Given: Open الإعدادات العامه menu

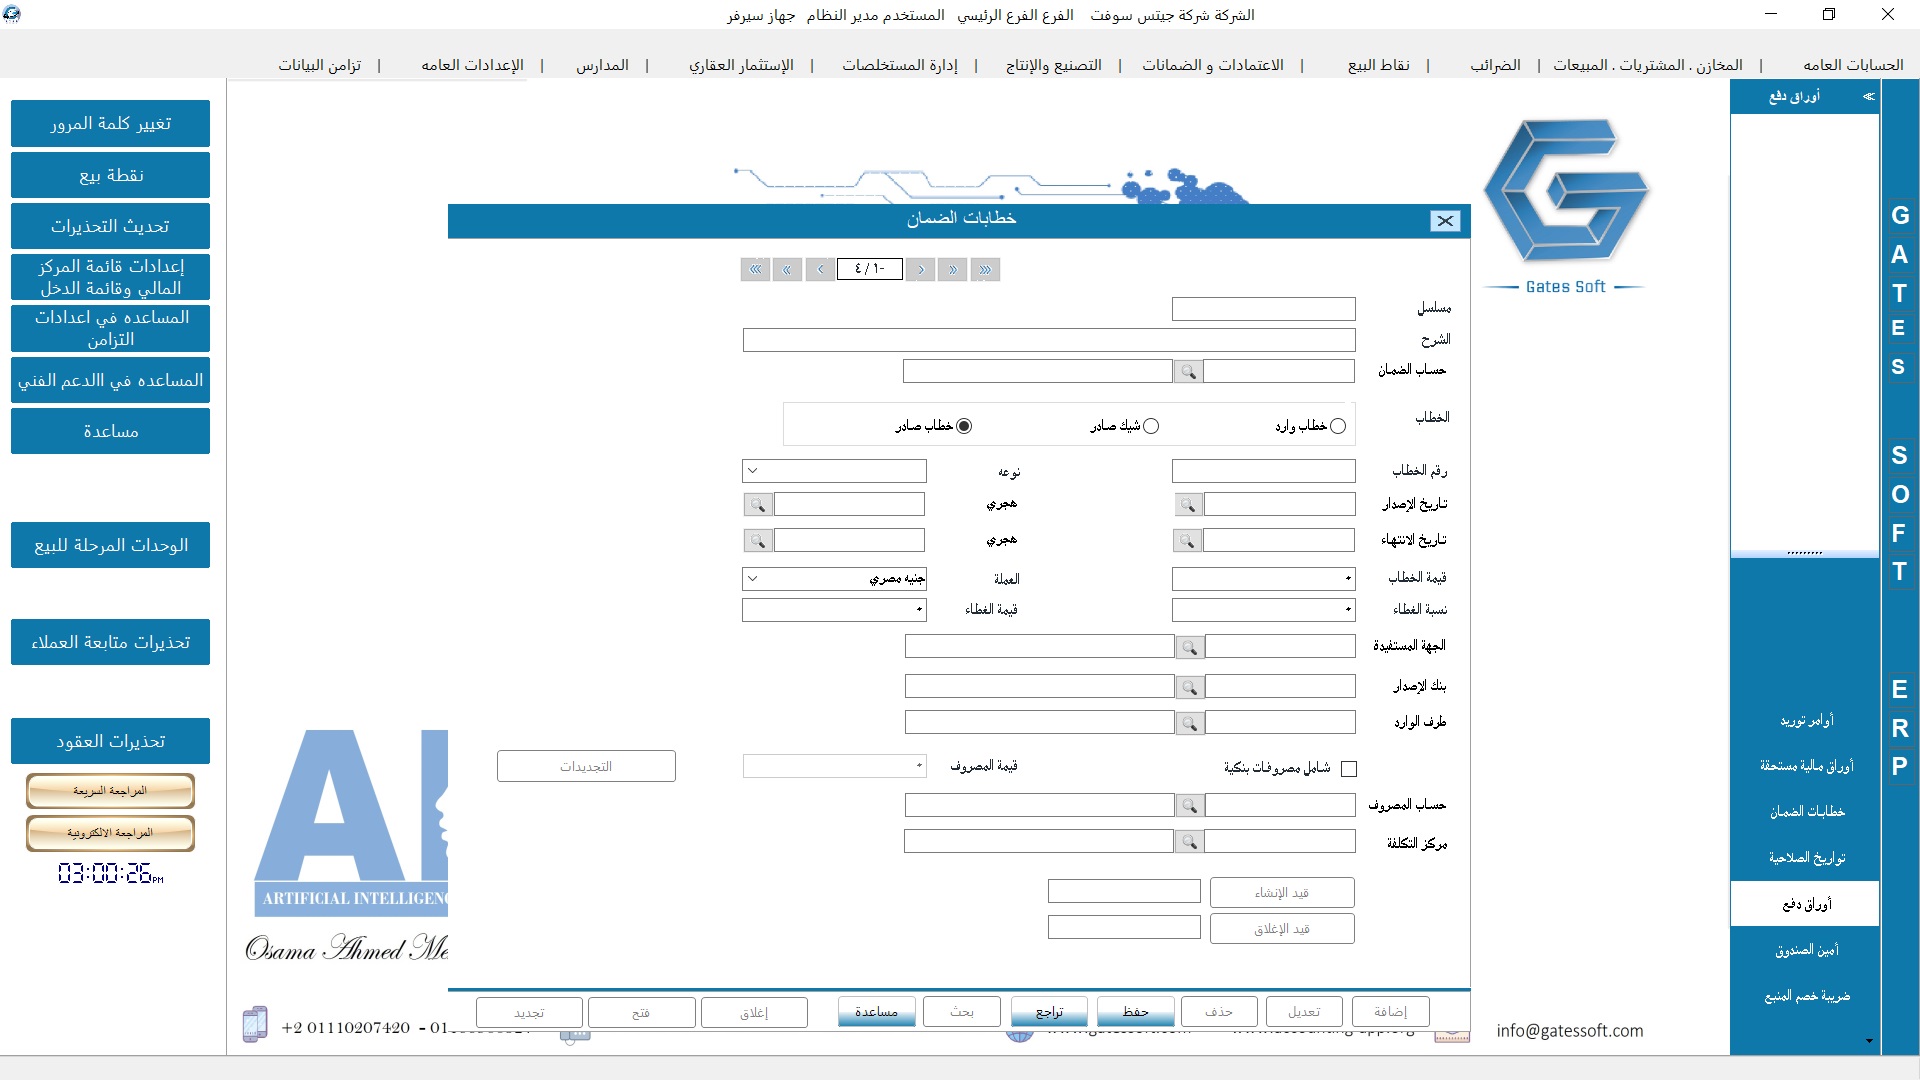Looking at the screenshot, I should pyautogui.click(x=472, y=65).
